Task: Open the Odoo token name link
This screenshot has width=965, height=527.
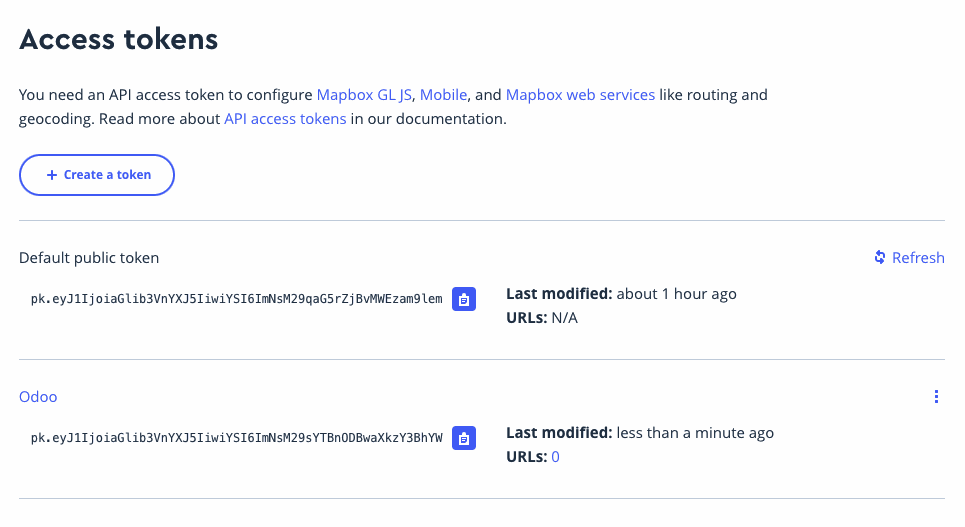Action: [x=38, y=396]
